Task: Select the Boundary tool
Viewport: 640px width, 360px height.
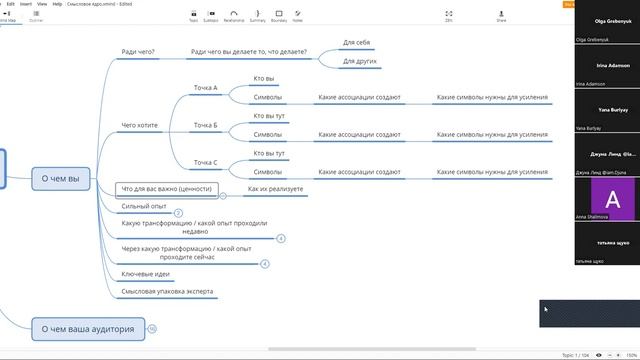Action: tap(279, 16)
